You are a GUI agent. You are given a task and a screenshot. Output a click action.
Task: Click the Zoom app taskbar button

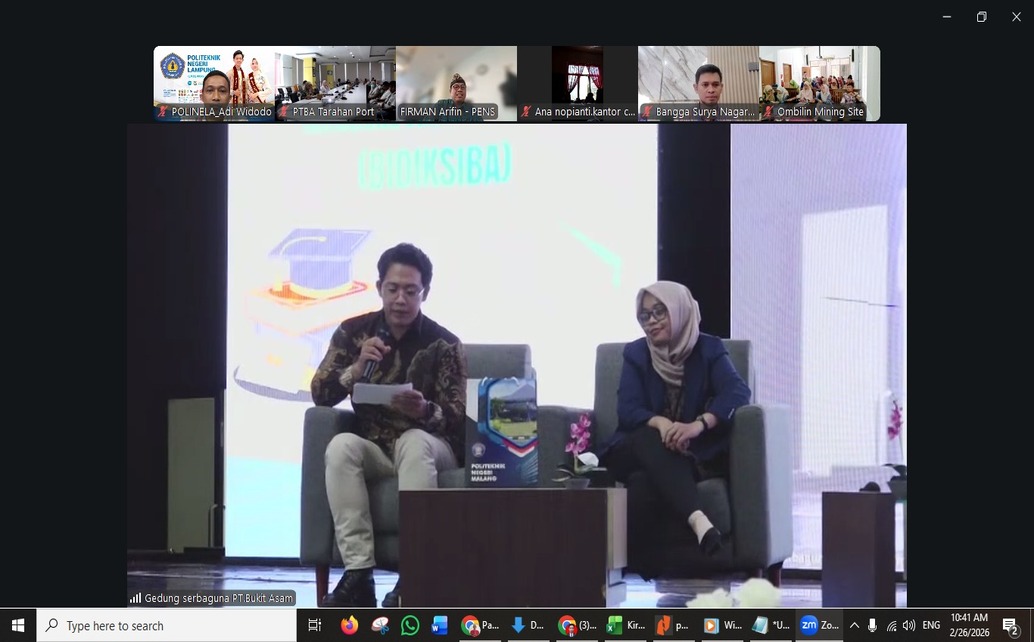818,625
